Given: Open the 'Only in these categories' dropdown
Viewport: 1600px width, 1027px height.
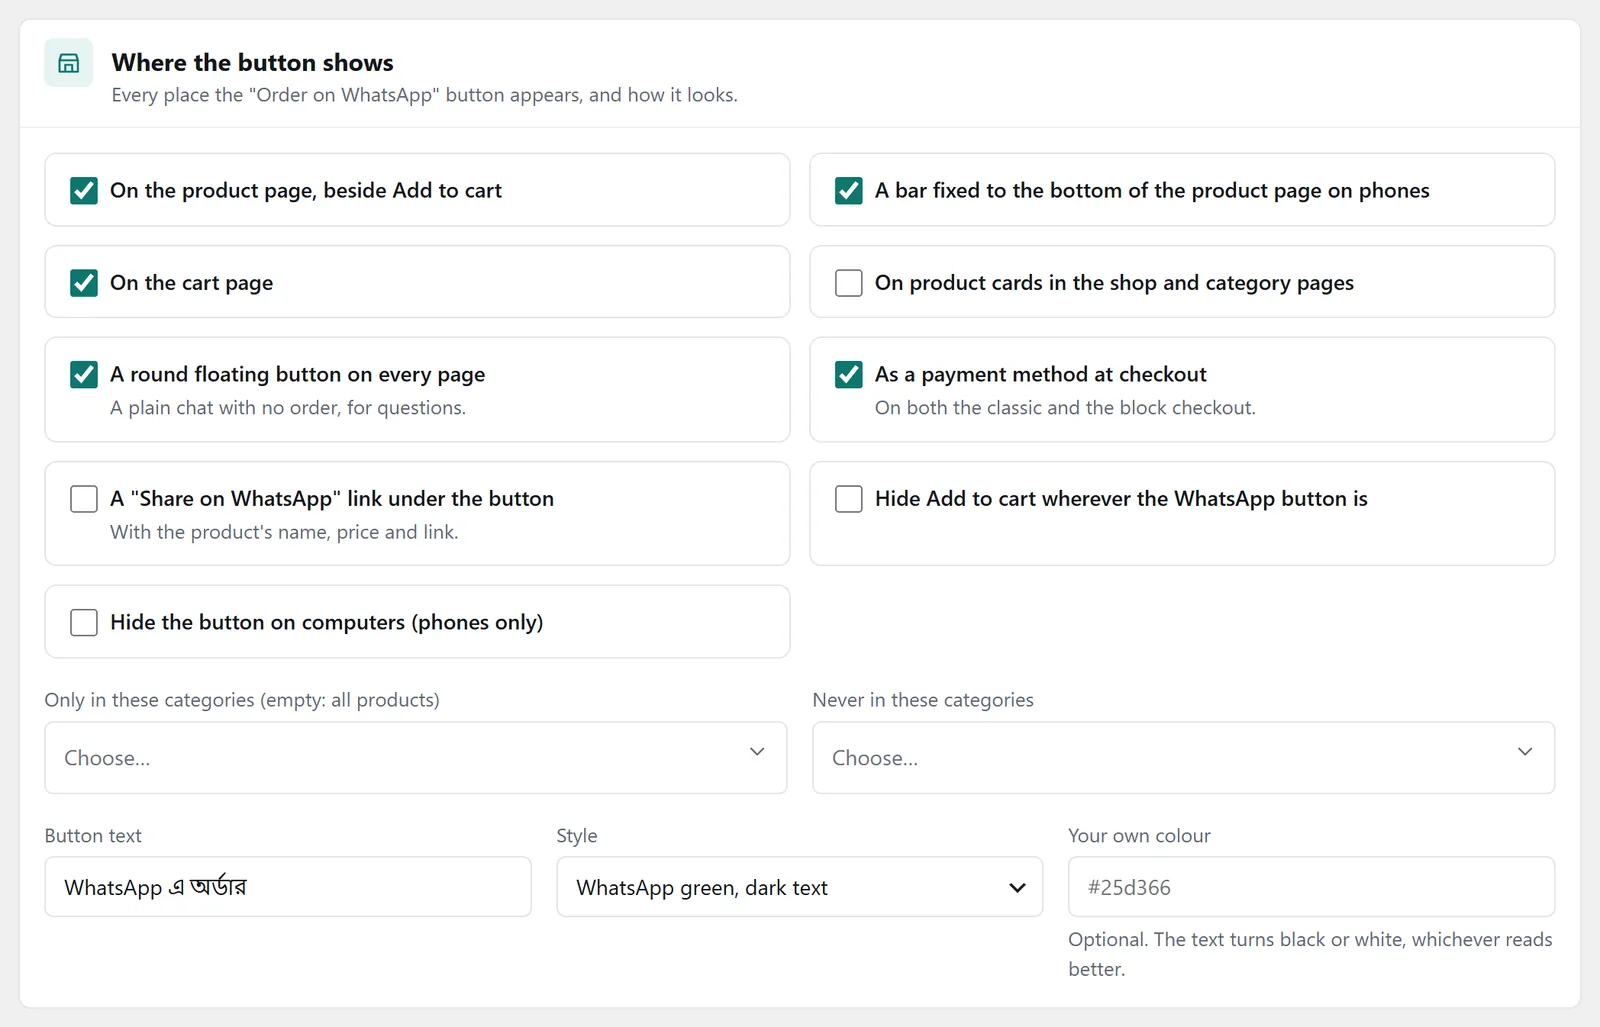Looking at the screenshot, I should click(416, 758).
